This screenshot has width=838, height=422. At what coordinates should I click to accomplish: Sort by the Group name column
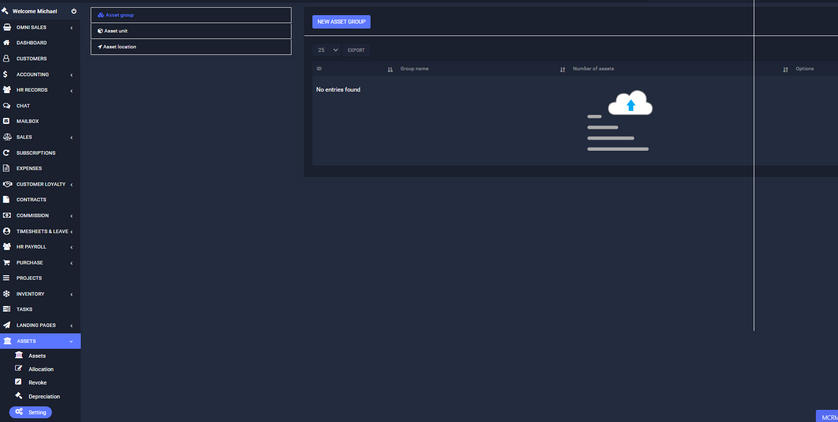562,69
